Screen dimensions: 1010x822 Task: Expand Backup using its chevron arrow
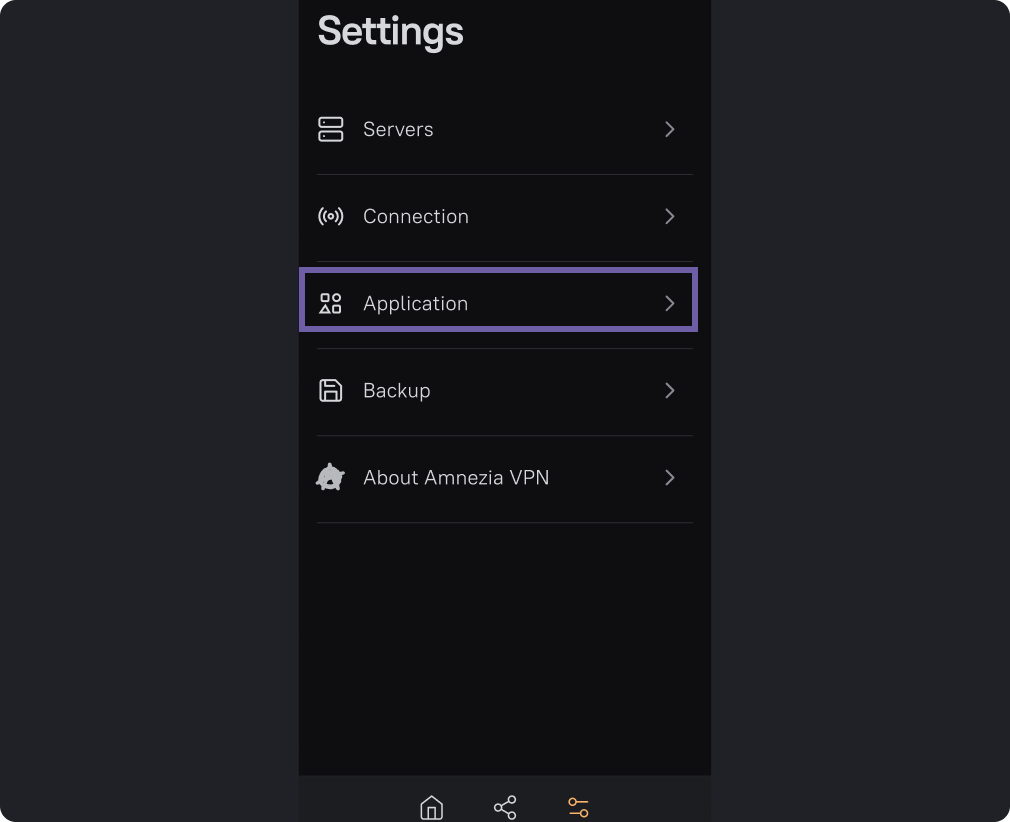[x=670, y=390]
